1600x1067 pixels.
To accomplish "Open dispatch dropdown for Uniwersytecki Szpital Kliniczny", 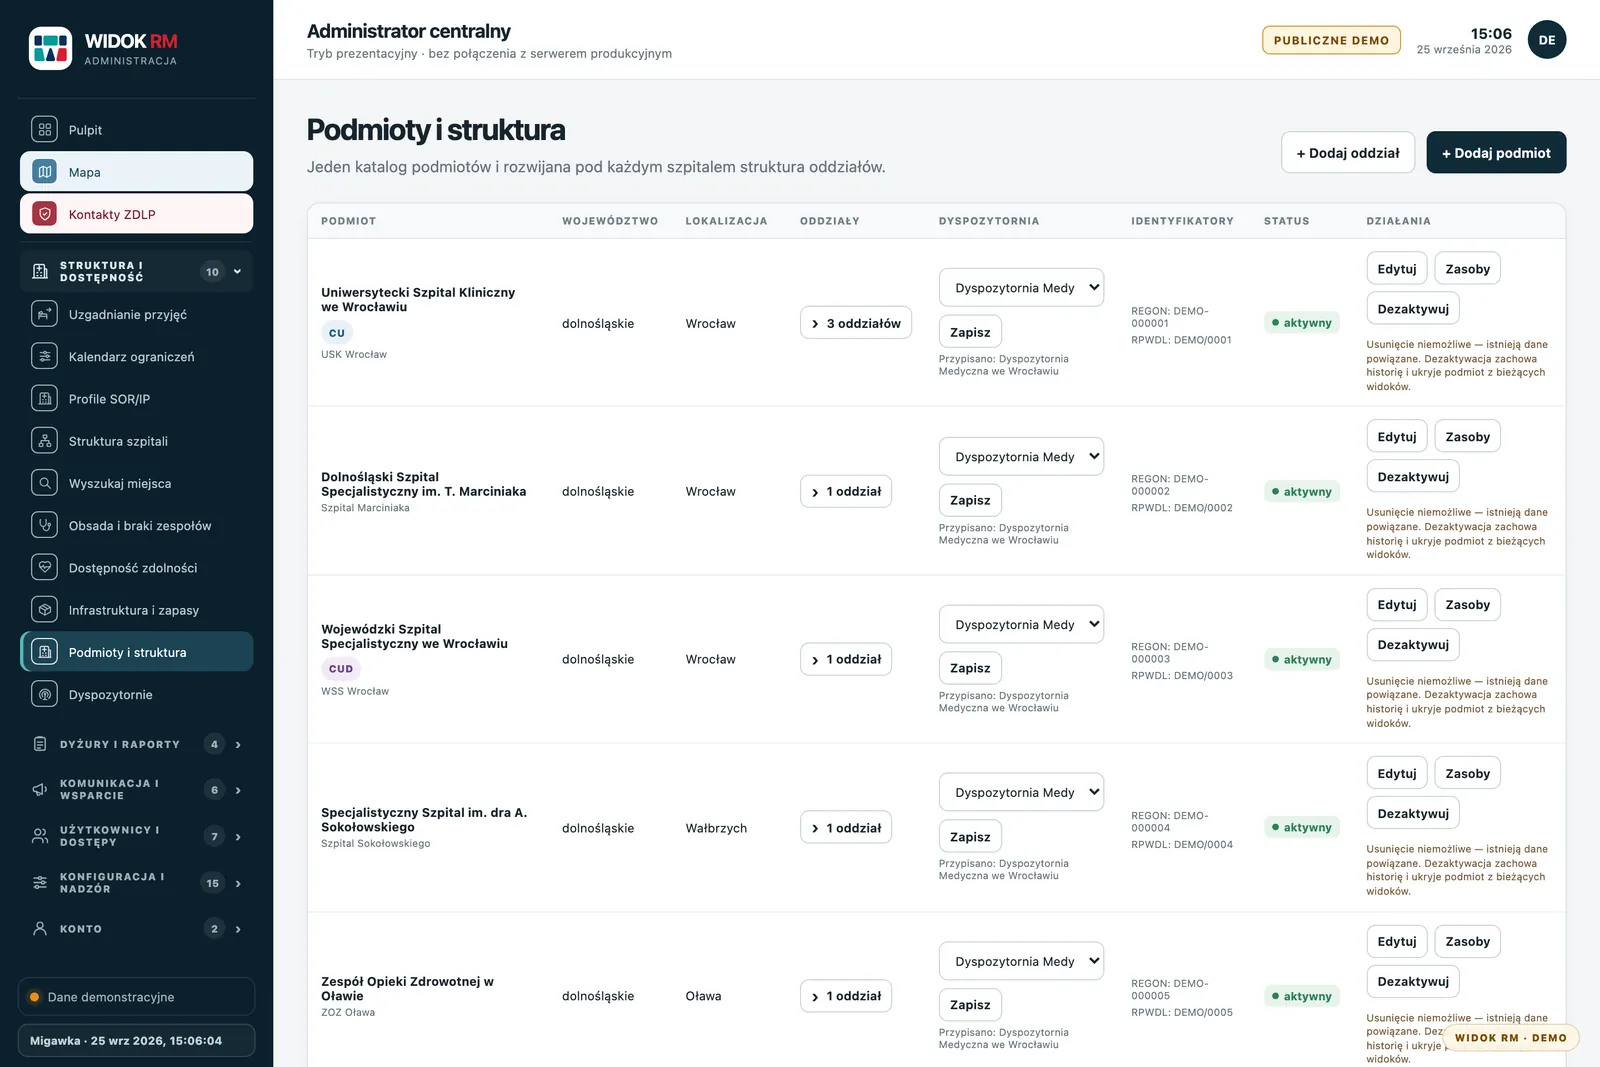I will [1021, 288].
